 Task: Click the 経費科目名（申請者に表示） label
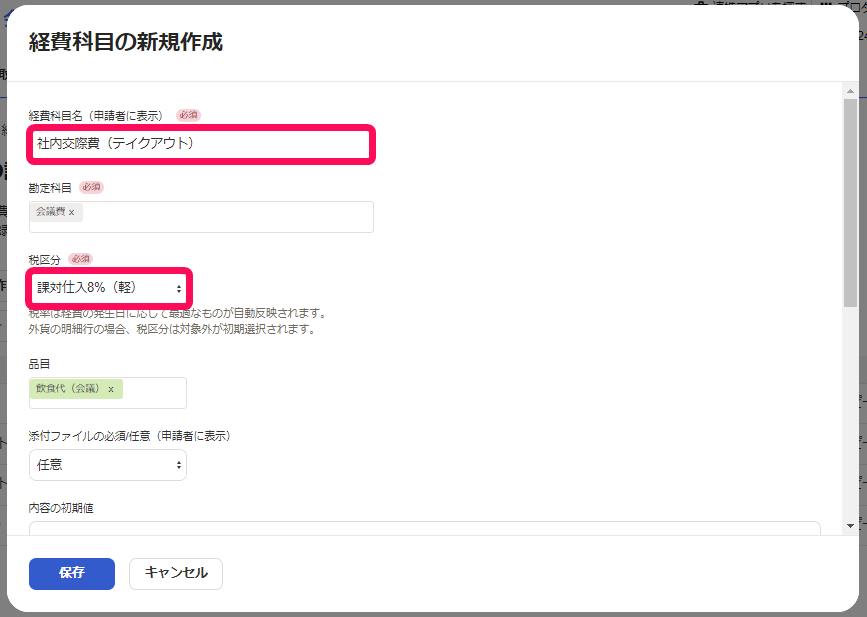[96, 116]
